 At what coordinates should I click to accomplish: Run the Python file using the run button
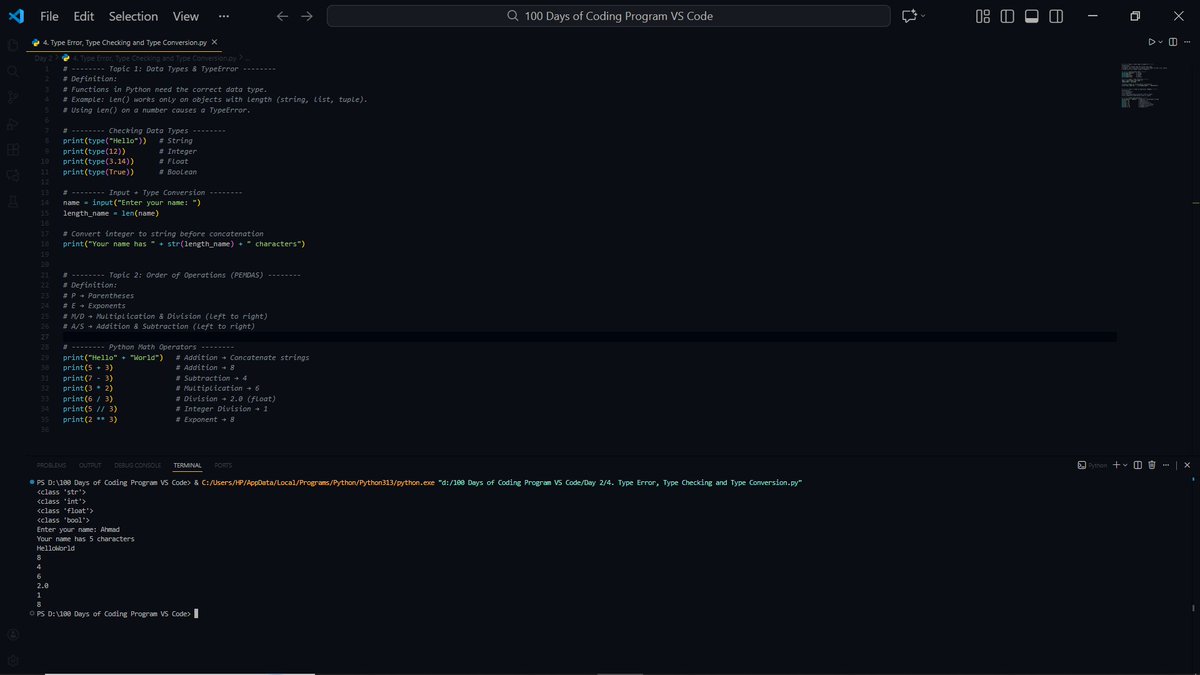pos(1152,42)
